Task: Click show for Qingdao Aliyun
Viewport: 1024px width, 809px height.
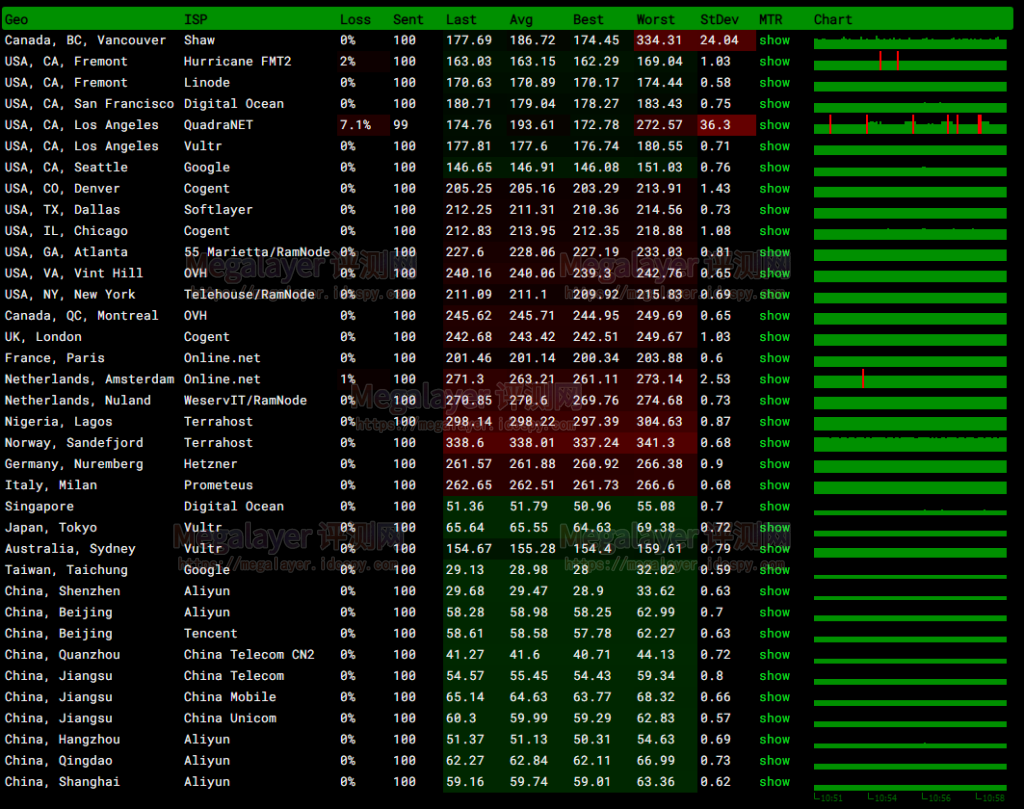Action: coord(775,761)
